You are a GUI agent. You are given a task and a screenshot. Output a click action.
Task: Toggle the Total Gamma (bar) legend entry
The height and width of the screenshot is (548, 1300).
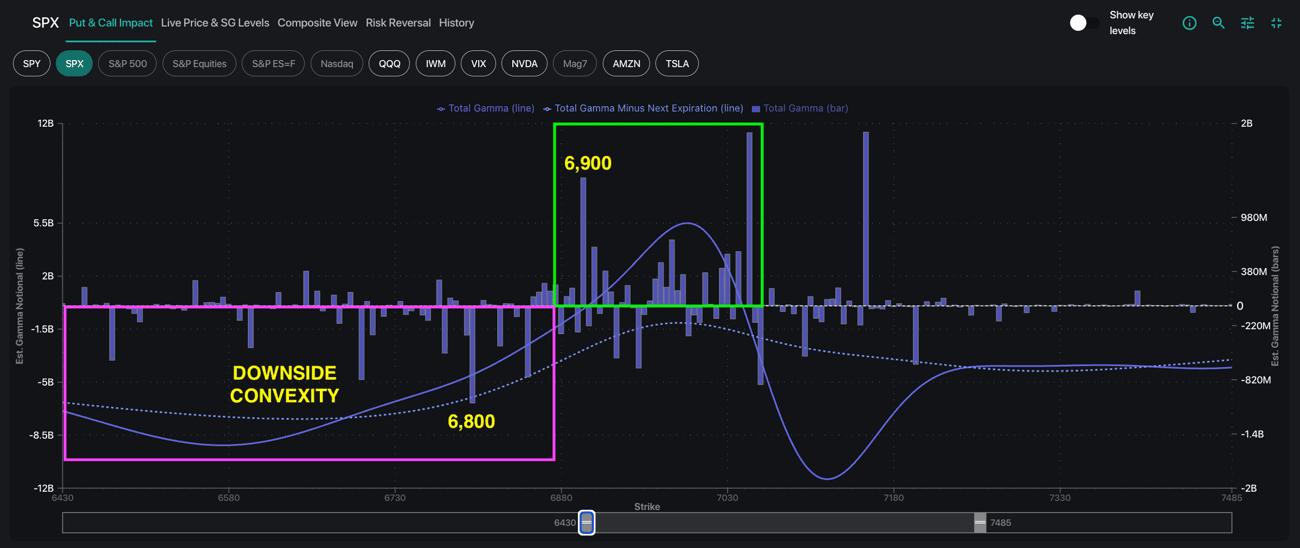click(800, 108)
